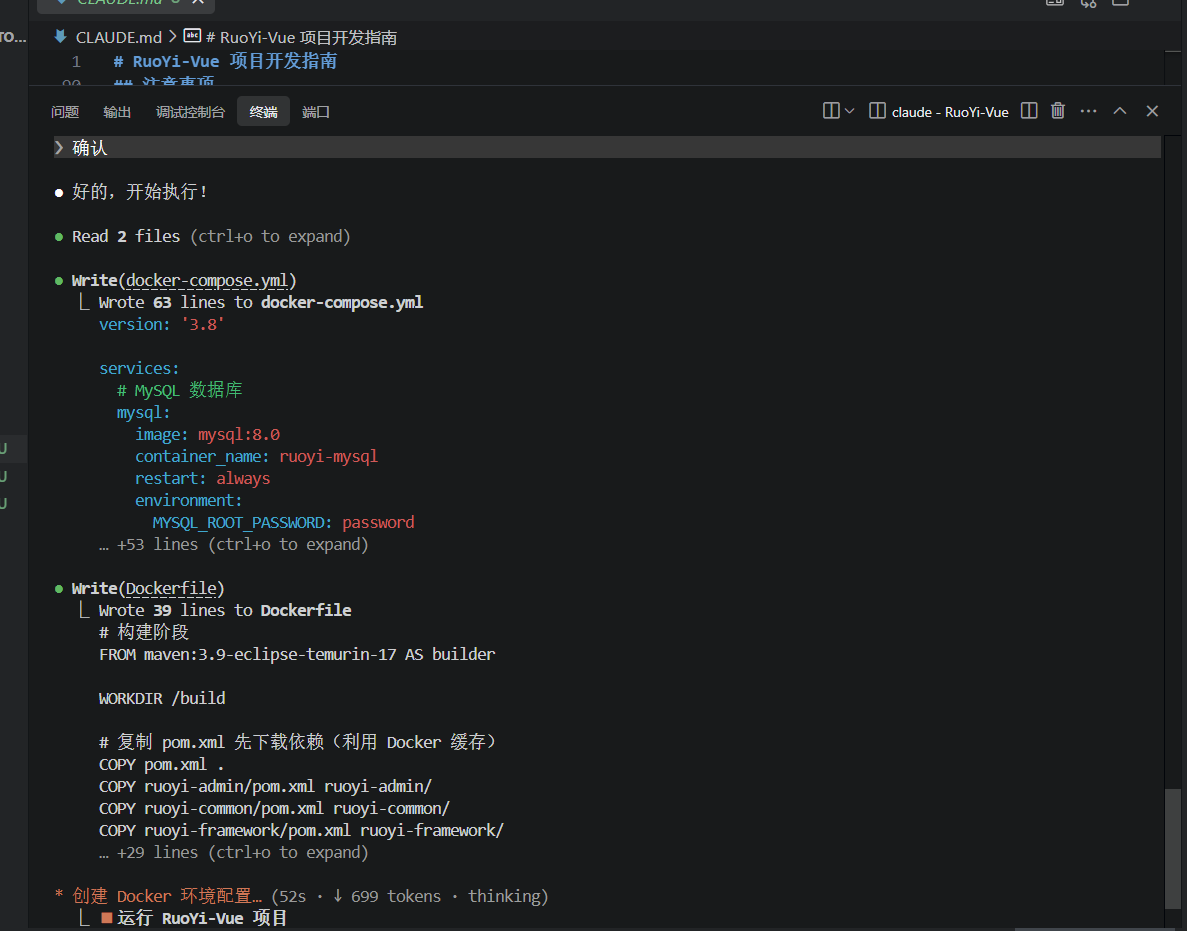Open the panel's three-dot more actions menu
Viewport: 1187px width, 931px height.
pos(1089,111)
